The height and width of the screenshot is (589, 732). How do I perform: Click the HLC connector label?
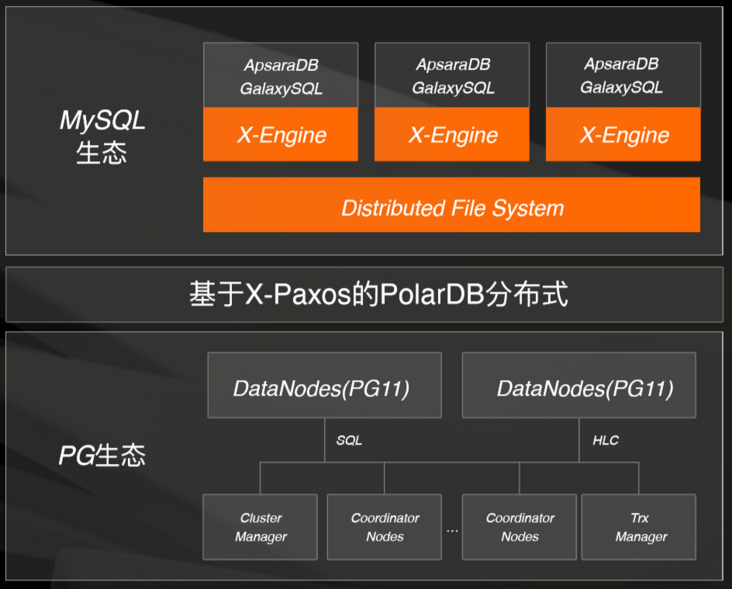(x=605, y=440)
